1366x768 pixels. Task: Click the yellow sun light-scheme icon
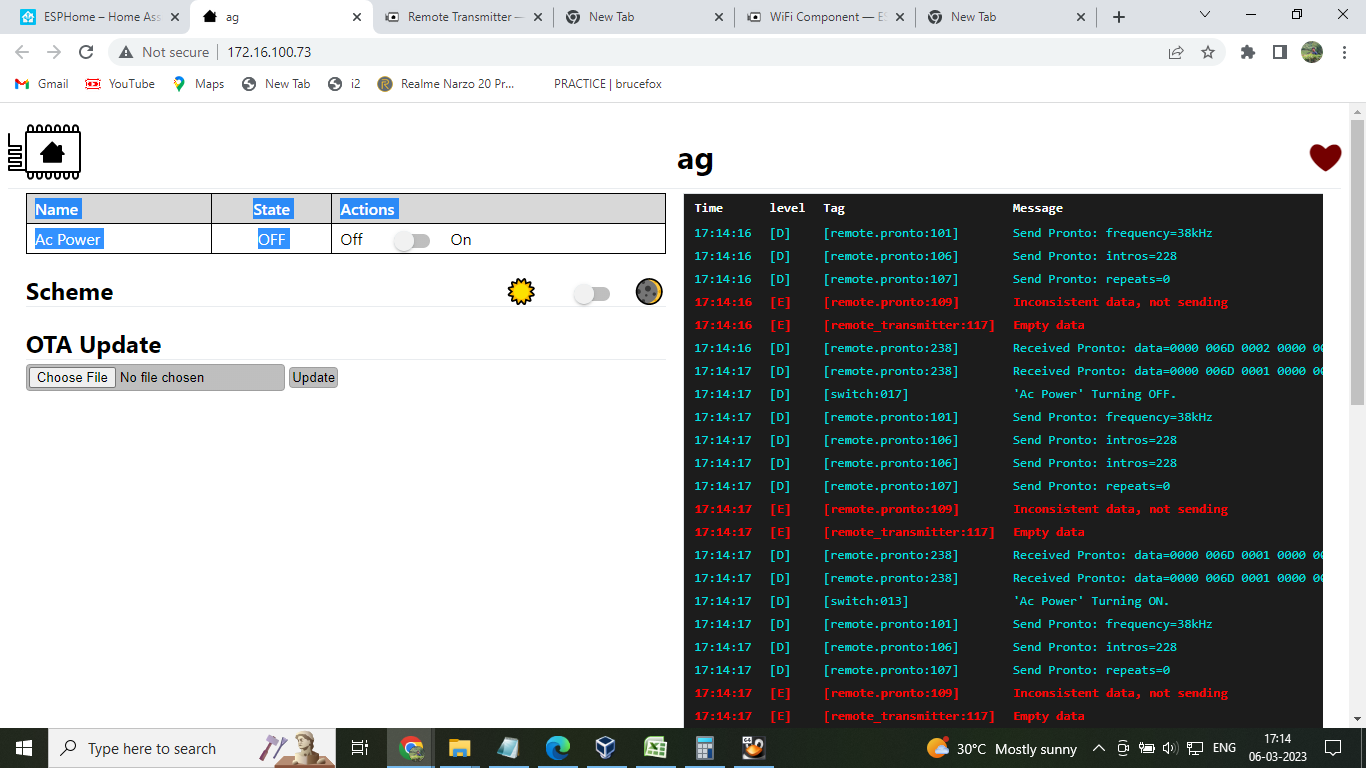pyautogui.click(x=521, y=292)
